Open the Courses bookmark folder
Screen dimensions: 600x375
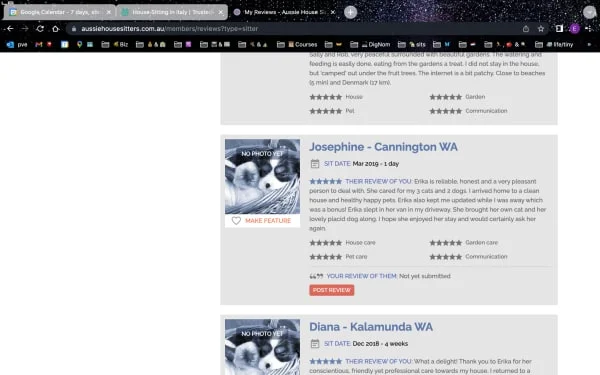click(x=297, y=44)
